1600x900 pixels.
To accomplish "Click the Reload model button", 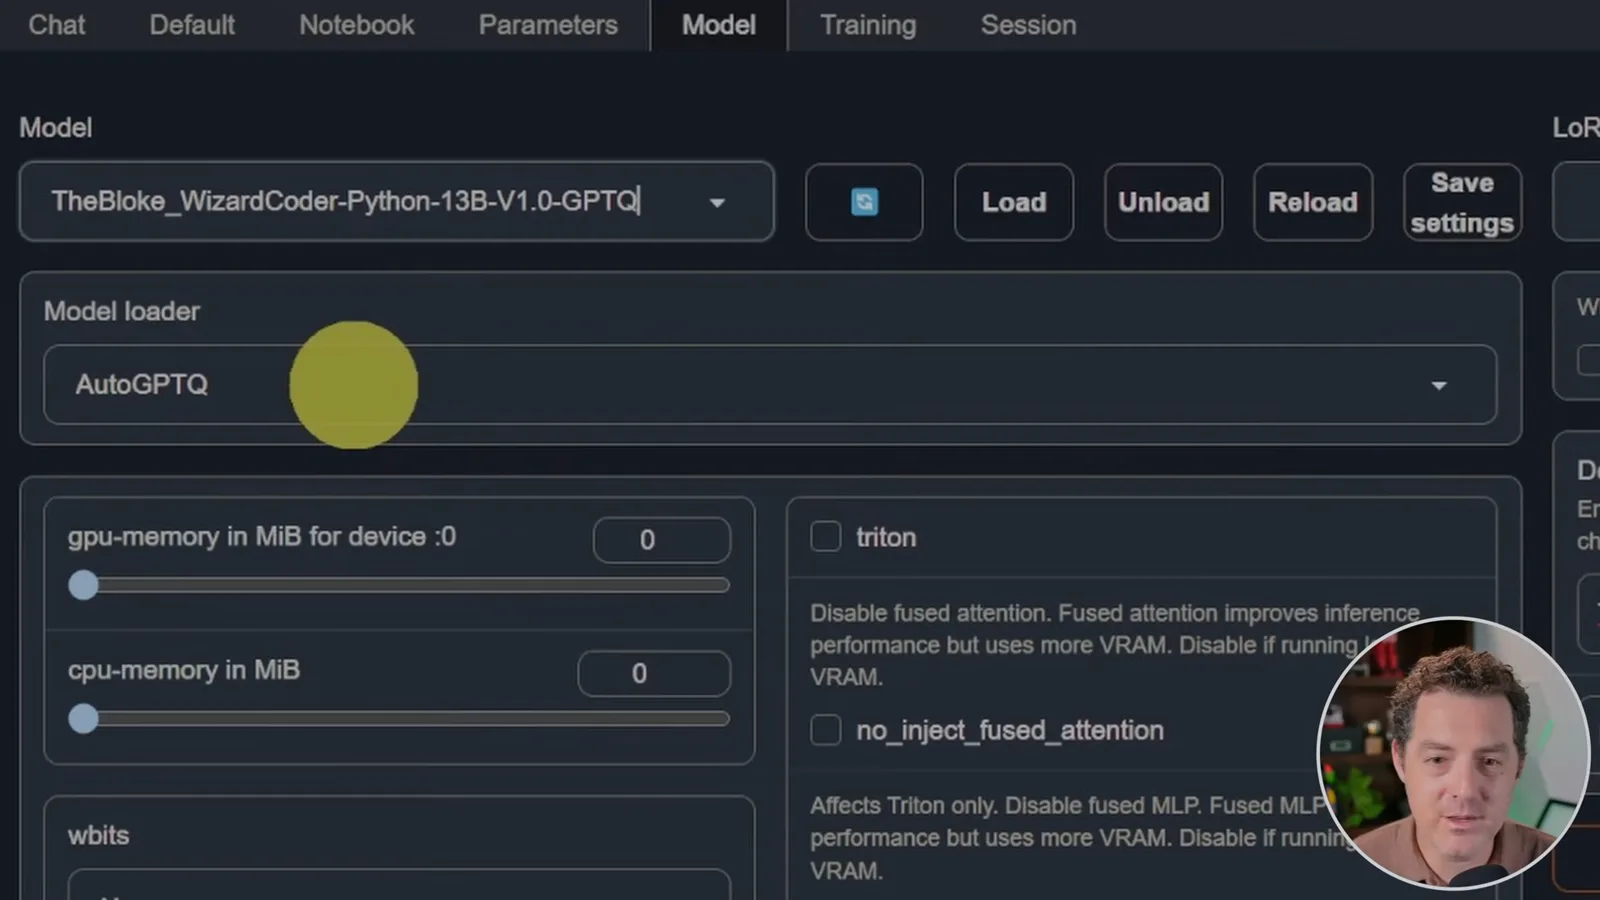I will 1313,202.
